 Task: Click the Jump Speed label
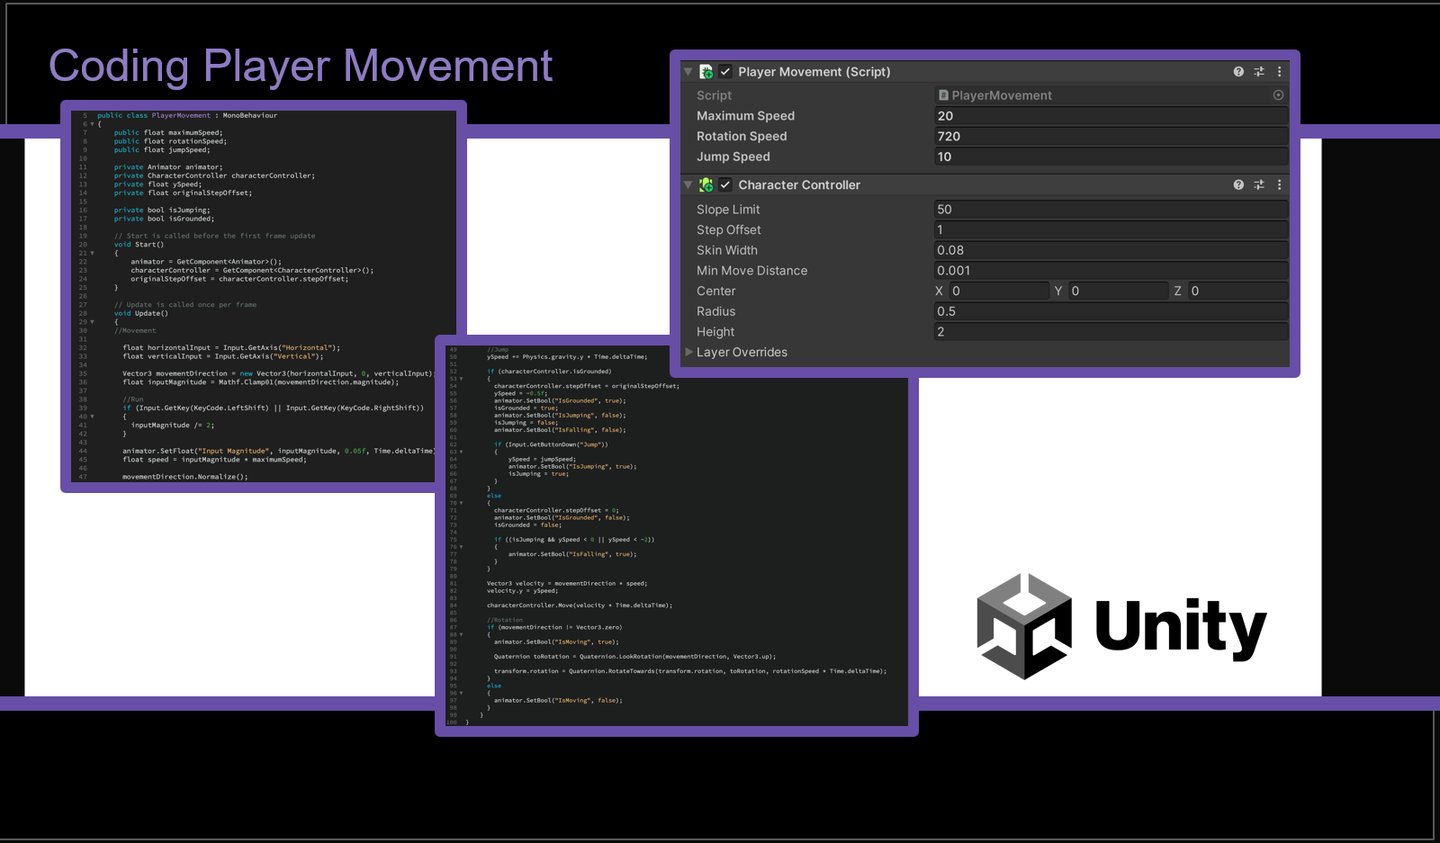tap(733, 157)
